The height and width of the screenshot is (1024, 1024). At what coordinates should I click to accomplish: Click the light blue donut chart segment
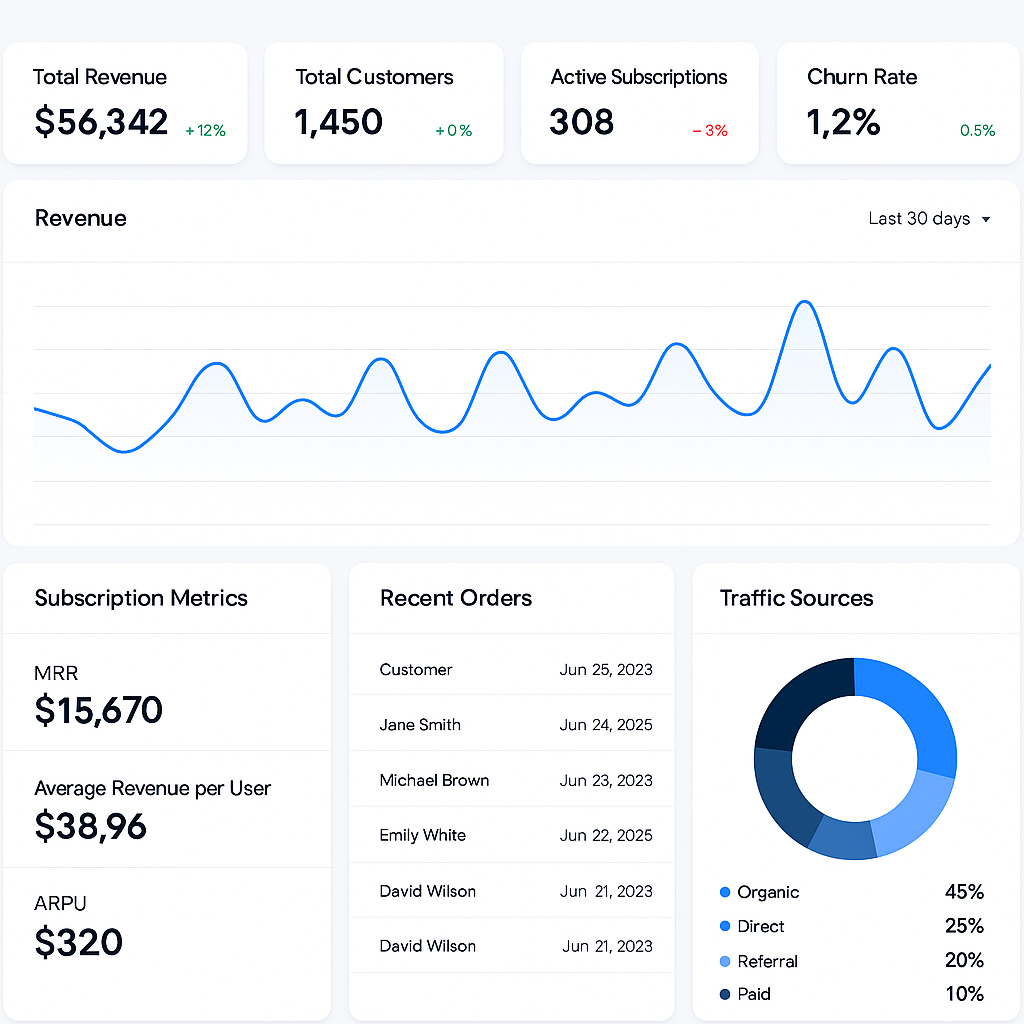(x=915, y=810)
